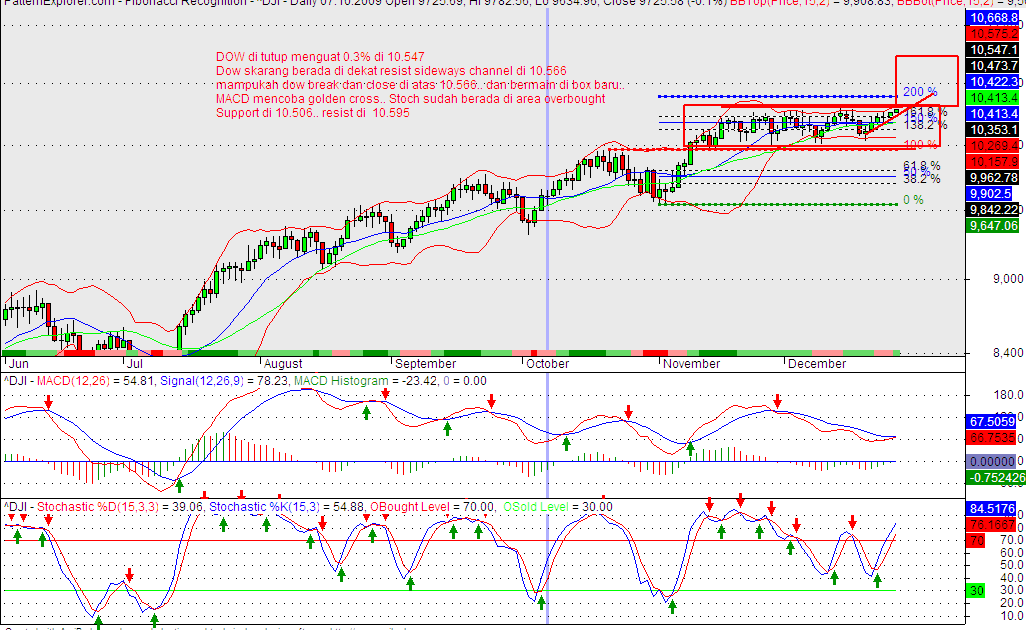Select the 10,353.1 price label

point(993,130)
